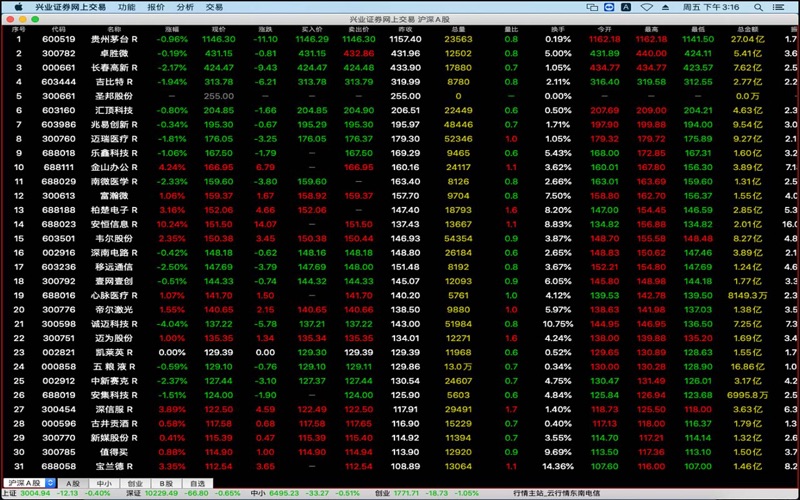The image size is (800, 500).
Task: Select the 迈瑞医疗 R row
Action: tap(400, 139)
